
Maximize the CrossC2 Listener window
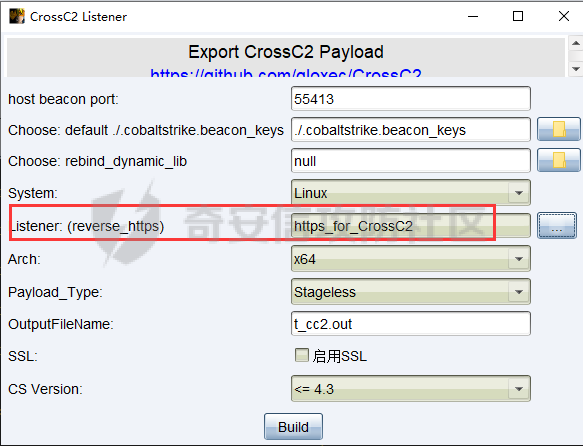point(518,16)
